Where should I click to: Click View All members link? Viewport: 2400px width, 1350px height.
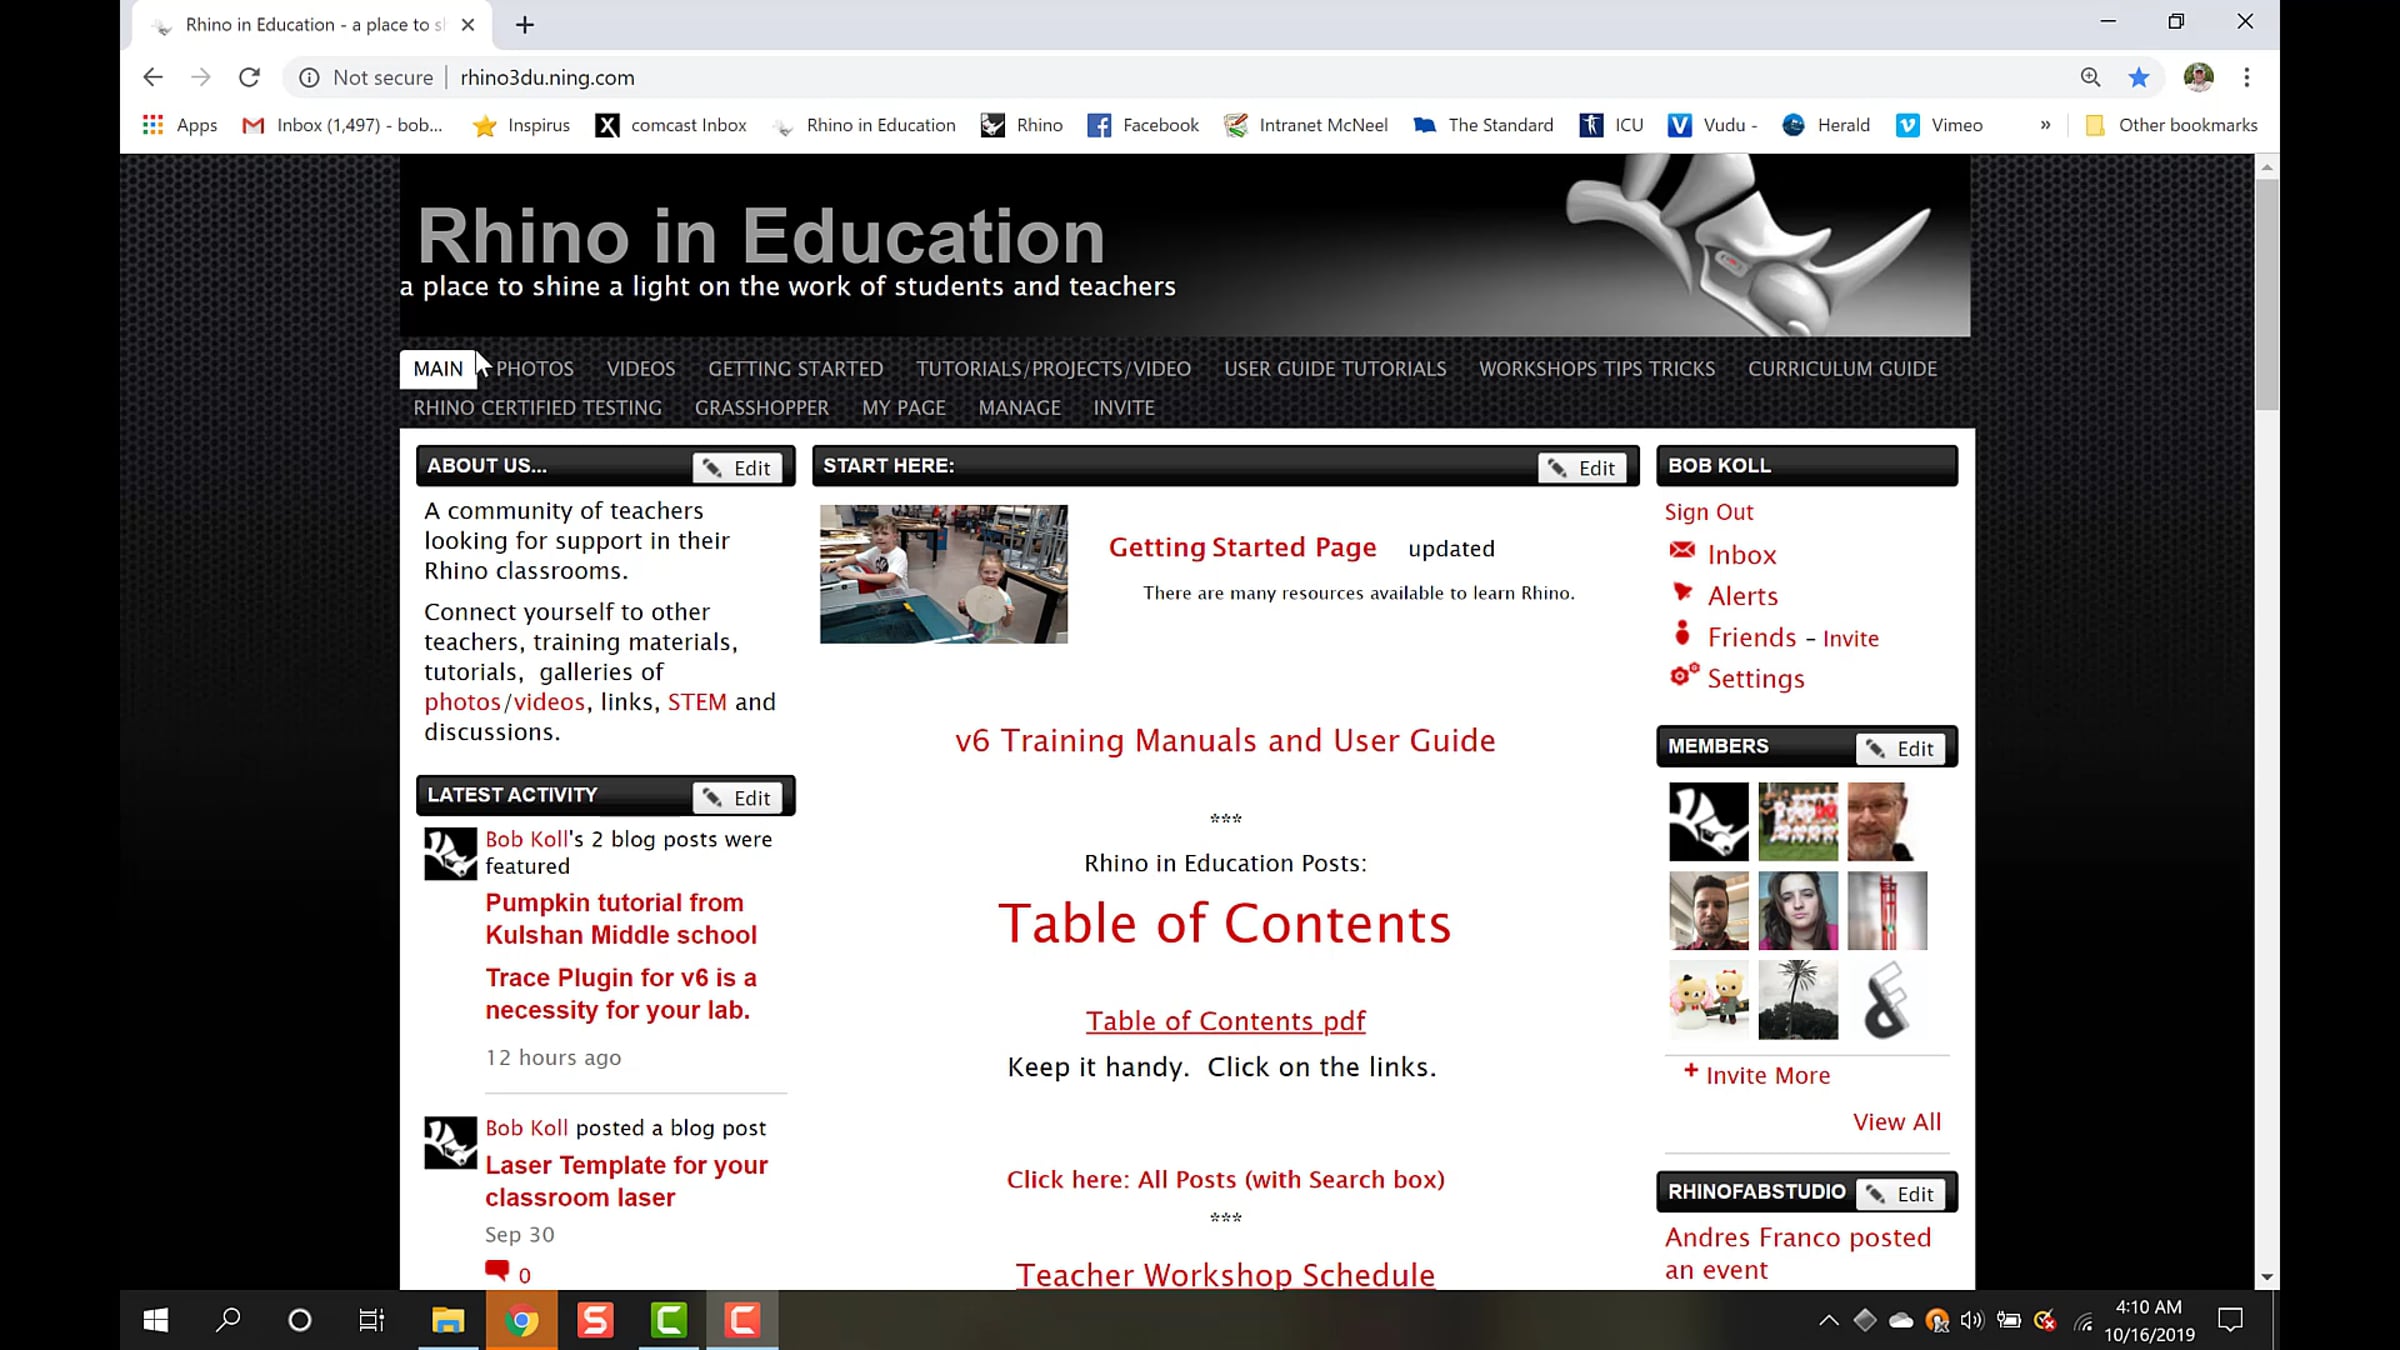coord(1897,1122)
